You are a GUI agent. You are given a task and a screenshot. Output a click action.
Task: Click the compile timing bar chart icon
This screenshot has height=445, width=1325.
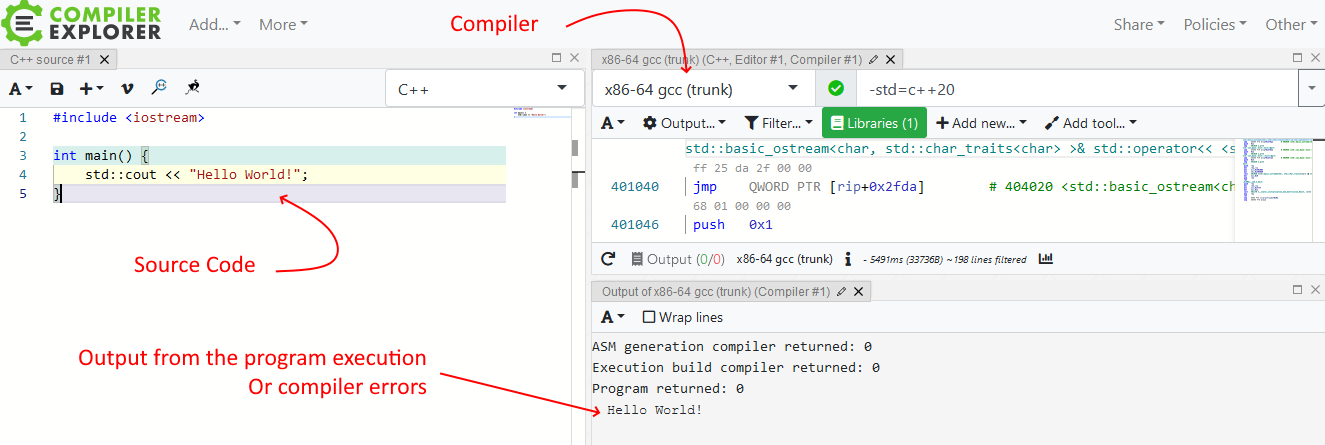(x=1046, y=258)
